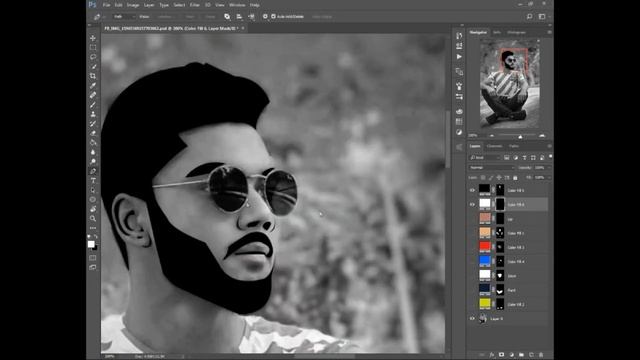The image size is (640, 360).
Task: Click the Mask button in options bar
Action: coord(190,17)
